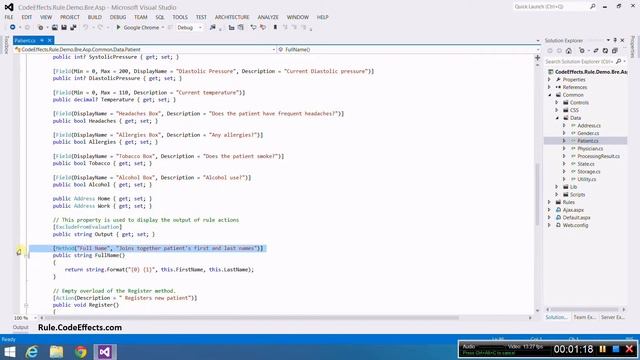The width and height of the screenshot is (640, 360).
Task: Open File Explorer from the taskbar
Action: click(x=56, y=352)
